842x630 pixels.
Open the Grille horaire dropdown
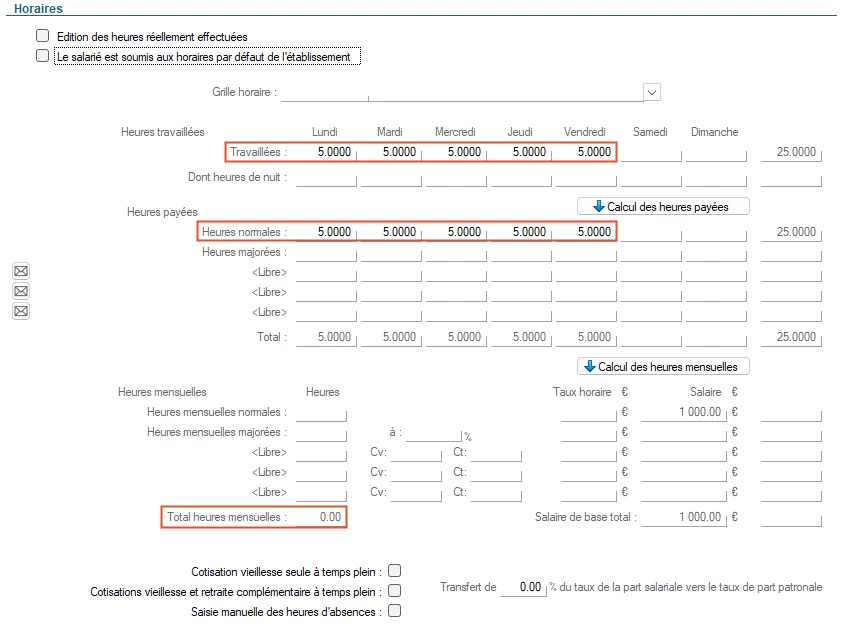click(652, 92)
